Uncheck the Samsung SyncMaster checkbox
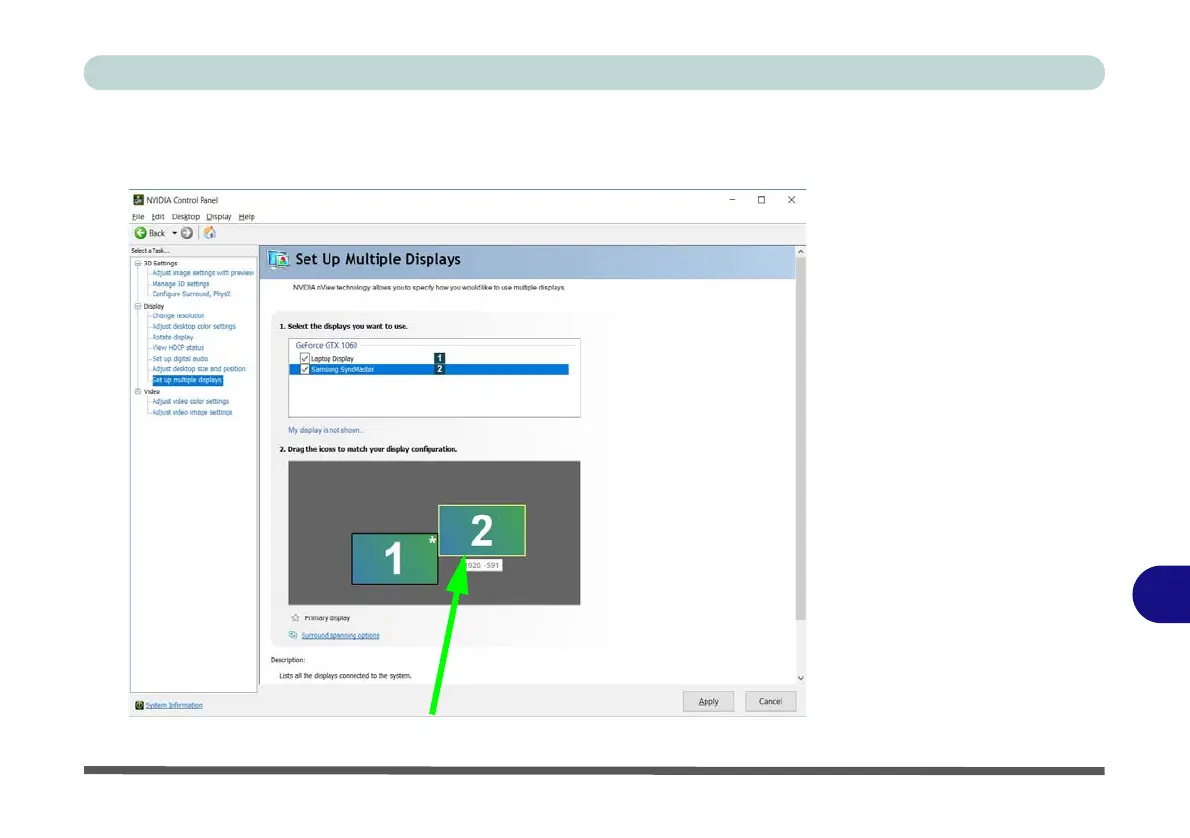The image size is (1190, 838). pyautogui.click(x=304, y=370)
